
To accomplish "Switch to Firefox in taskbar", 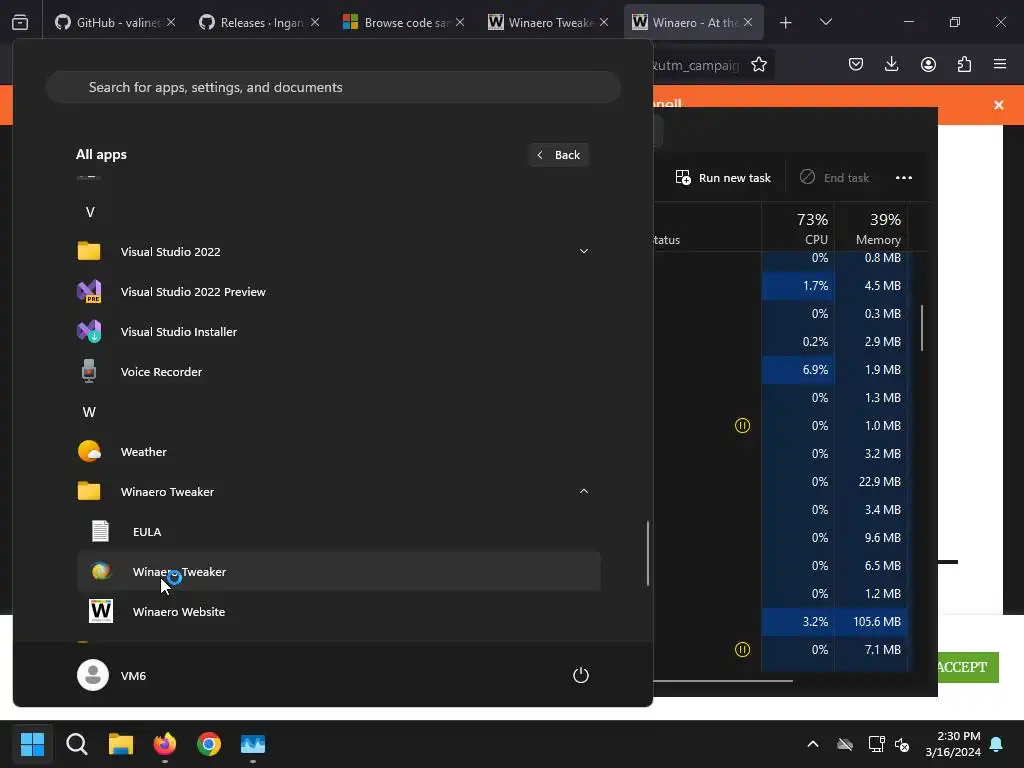I will pos(165,744).
